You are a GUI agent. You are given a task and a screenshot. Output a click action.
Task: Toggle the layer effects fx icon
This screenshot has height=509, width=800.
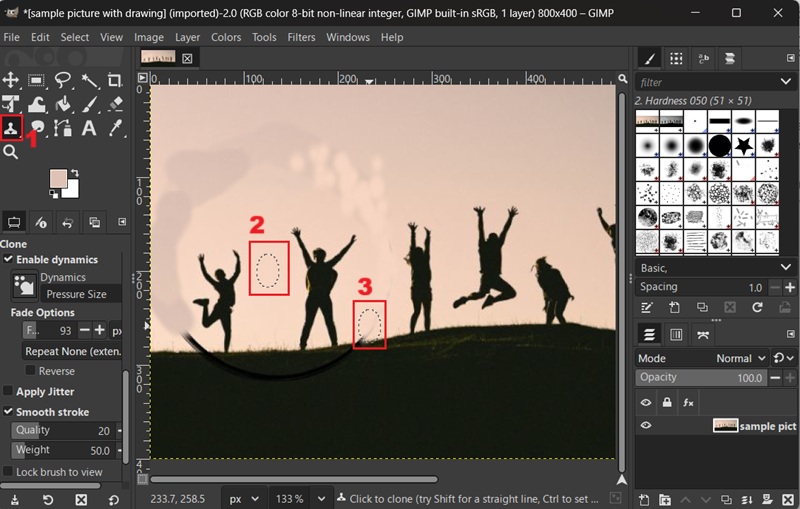(688, 402)
